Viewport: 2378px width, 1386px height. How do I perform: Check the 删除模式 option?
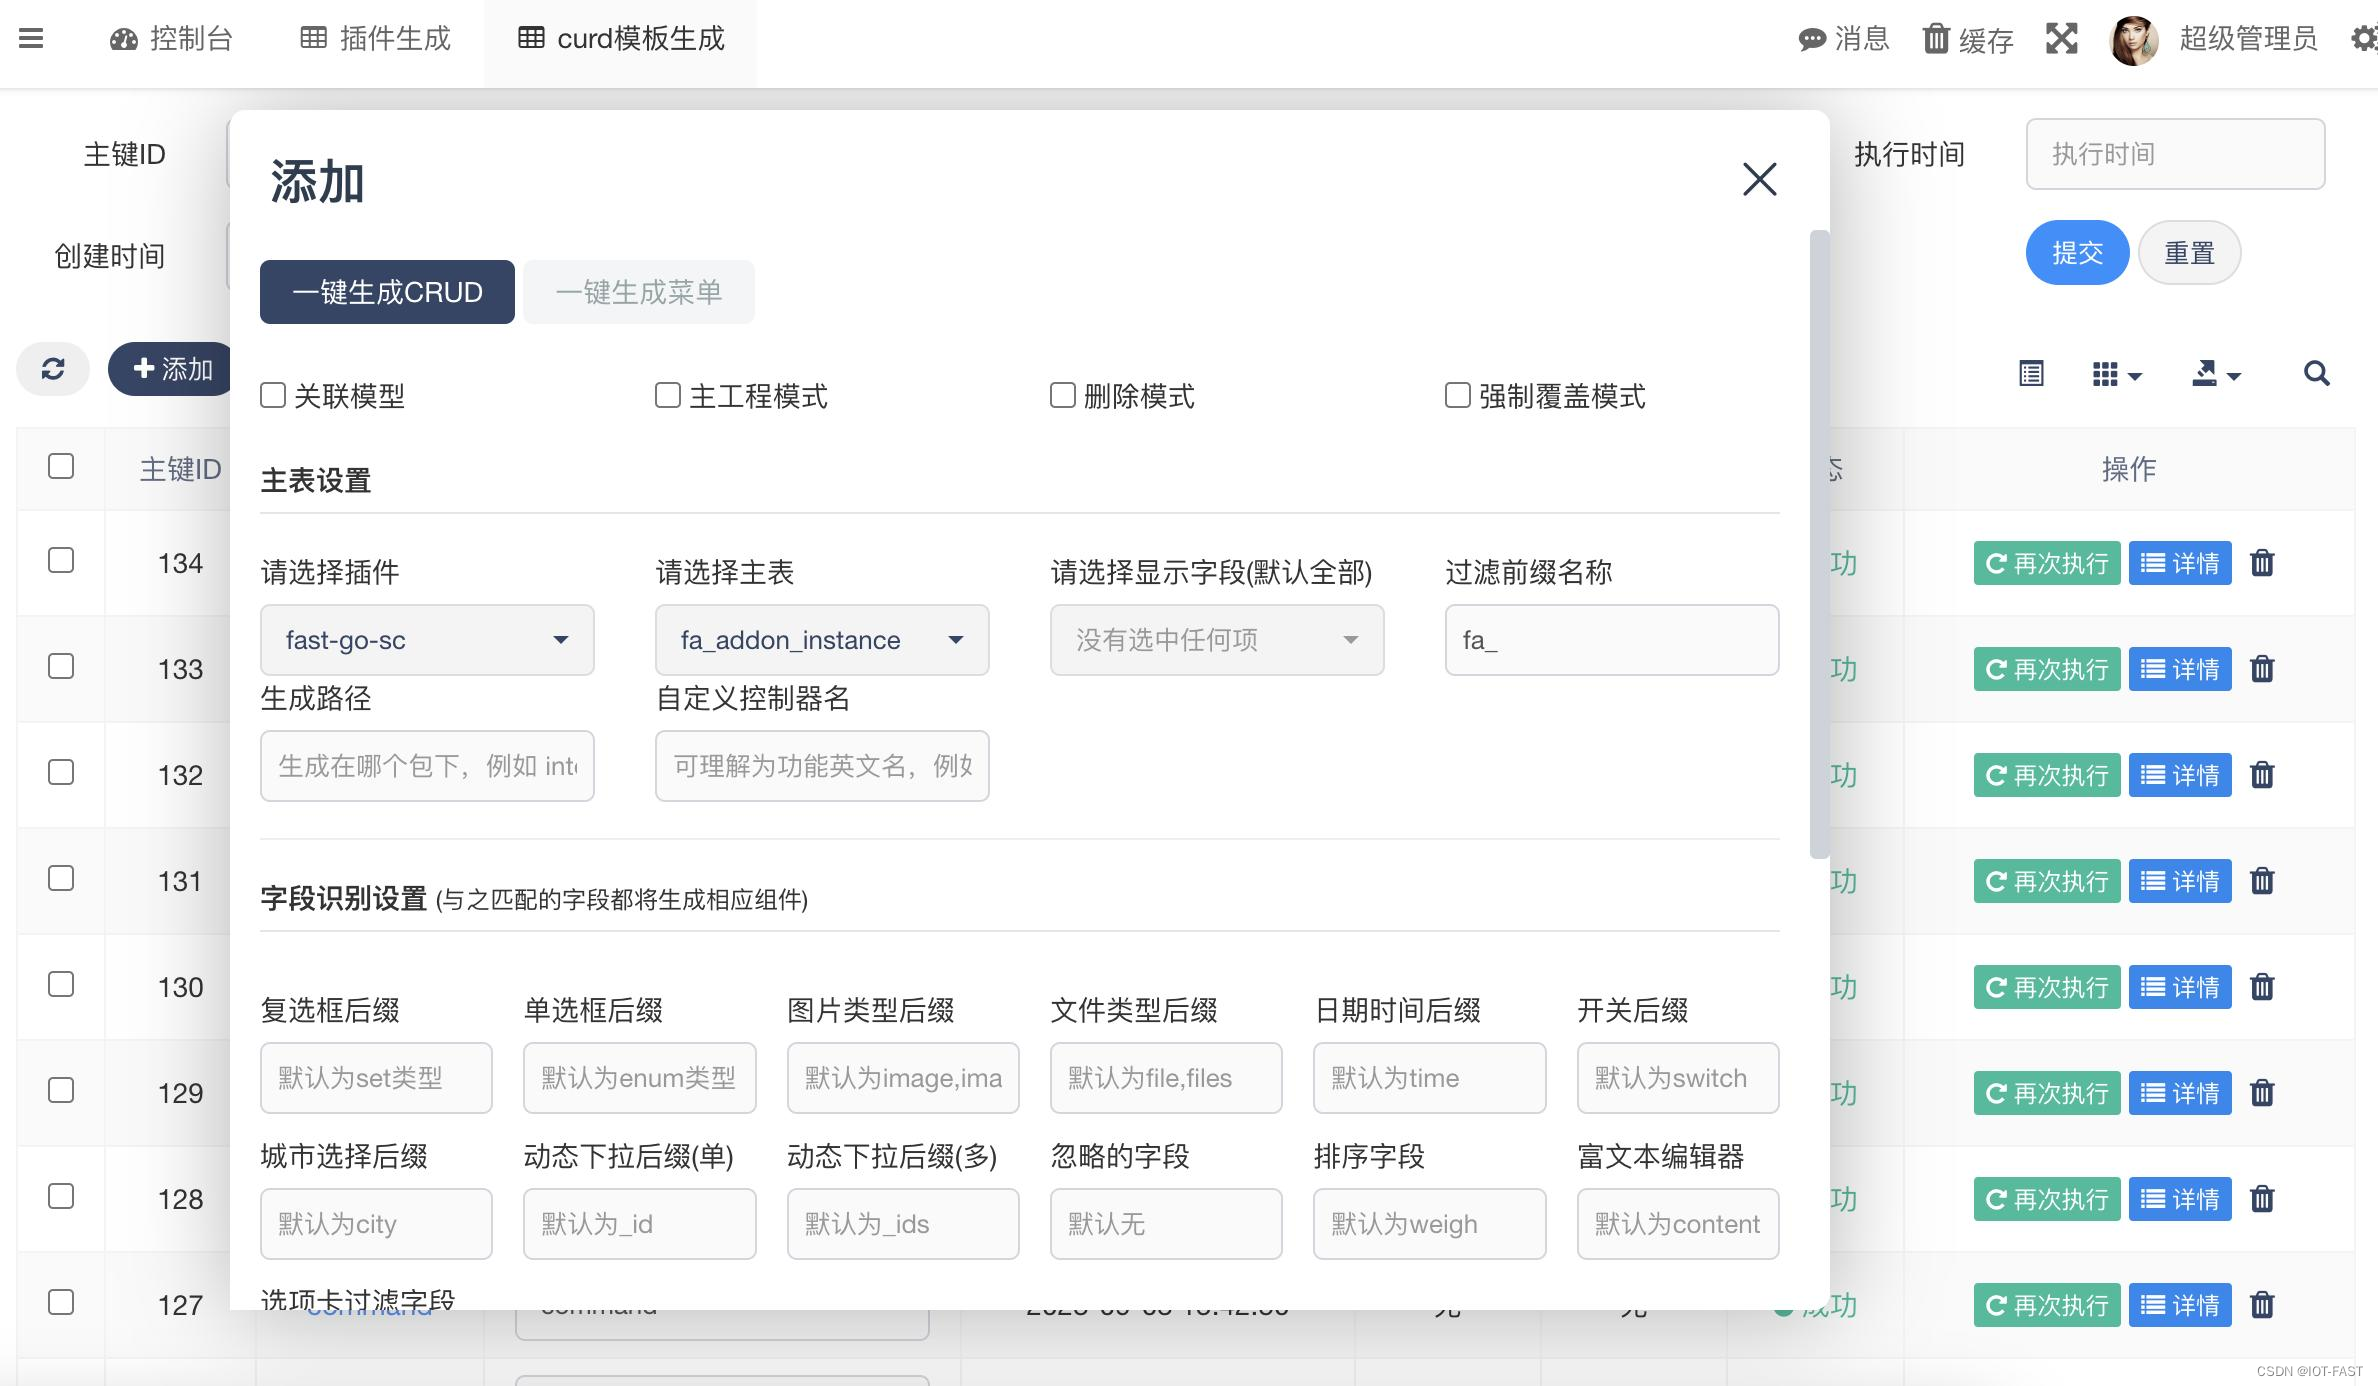point(1061,395)
